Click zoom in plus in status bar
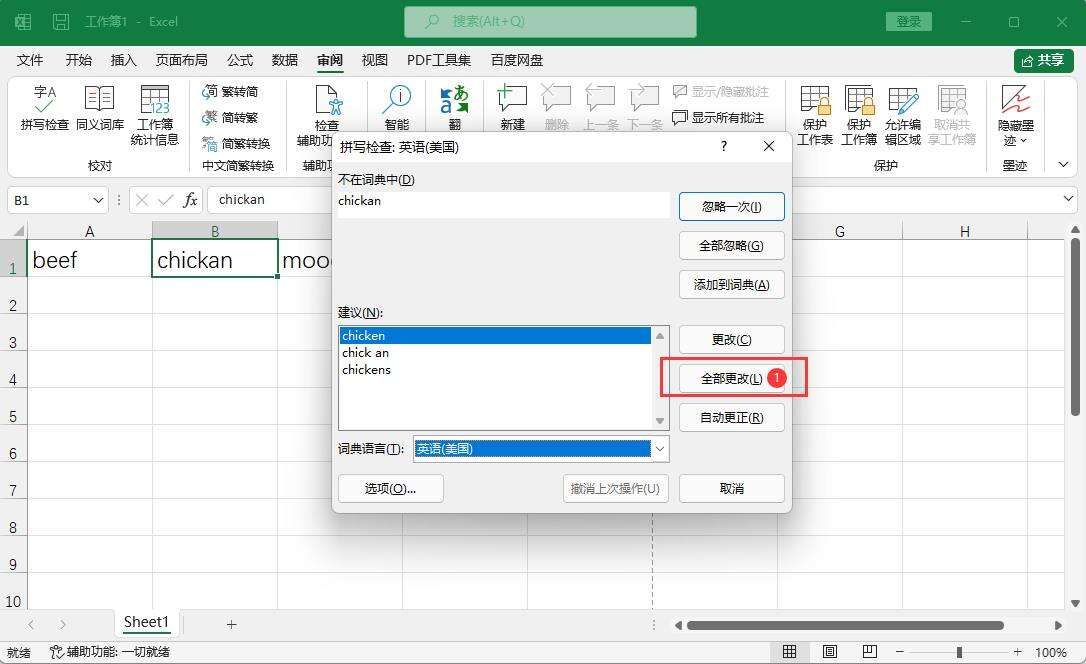 point(1017,652)
